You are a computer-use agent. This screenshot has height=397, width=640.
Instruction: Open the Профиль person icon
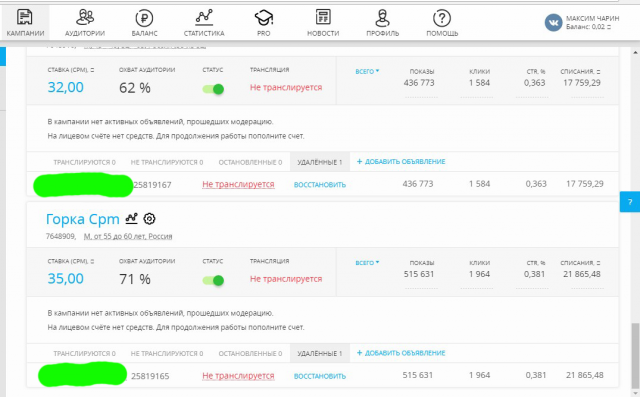pos(382,18)
